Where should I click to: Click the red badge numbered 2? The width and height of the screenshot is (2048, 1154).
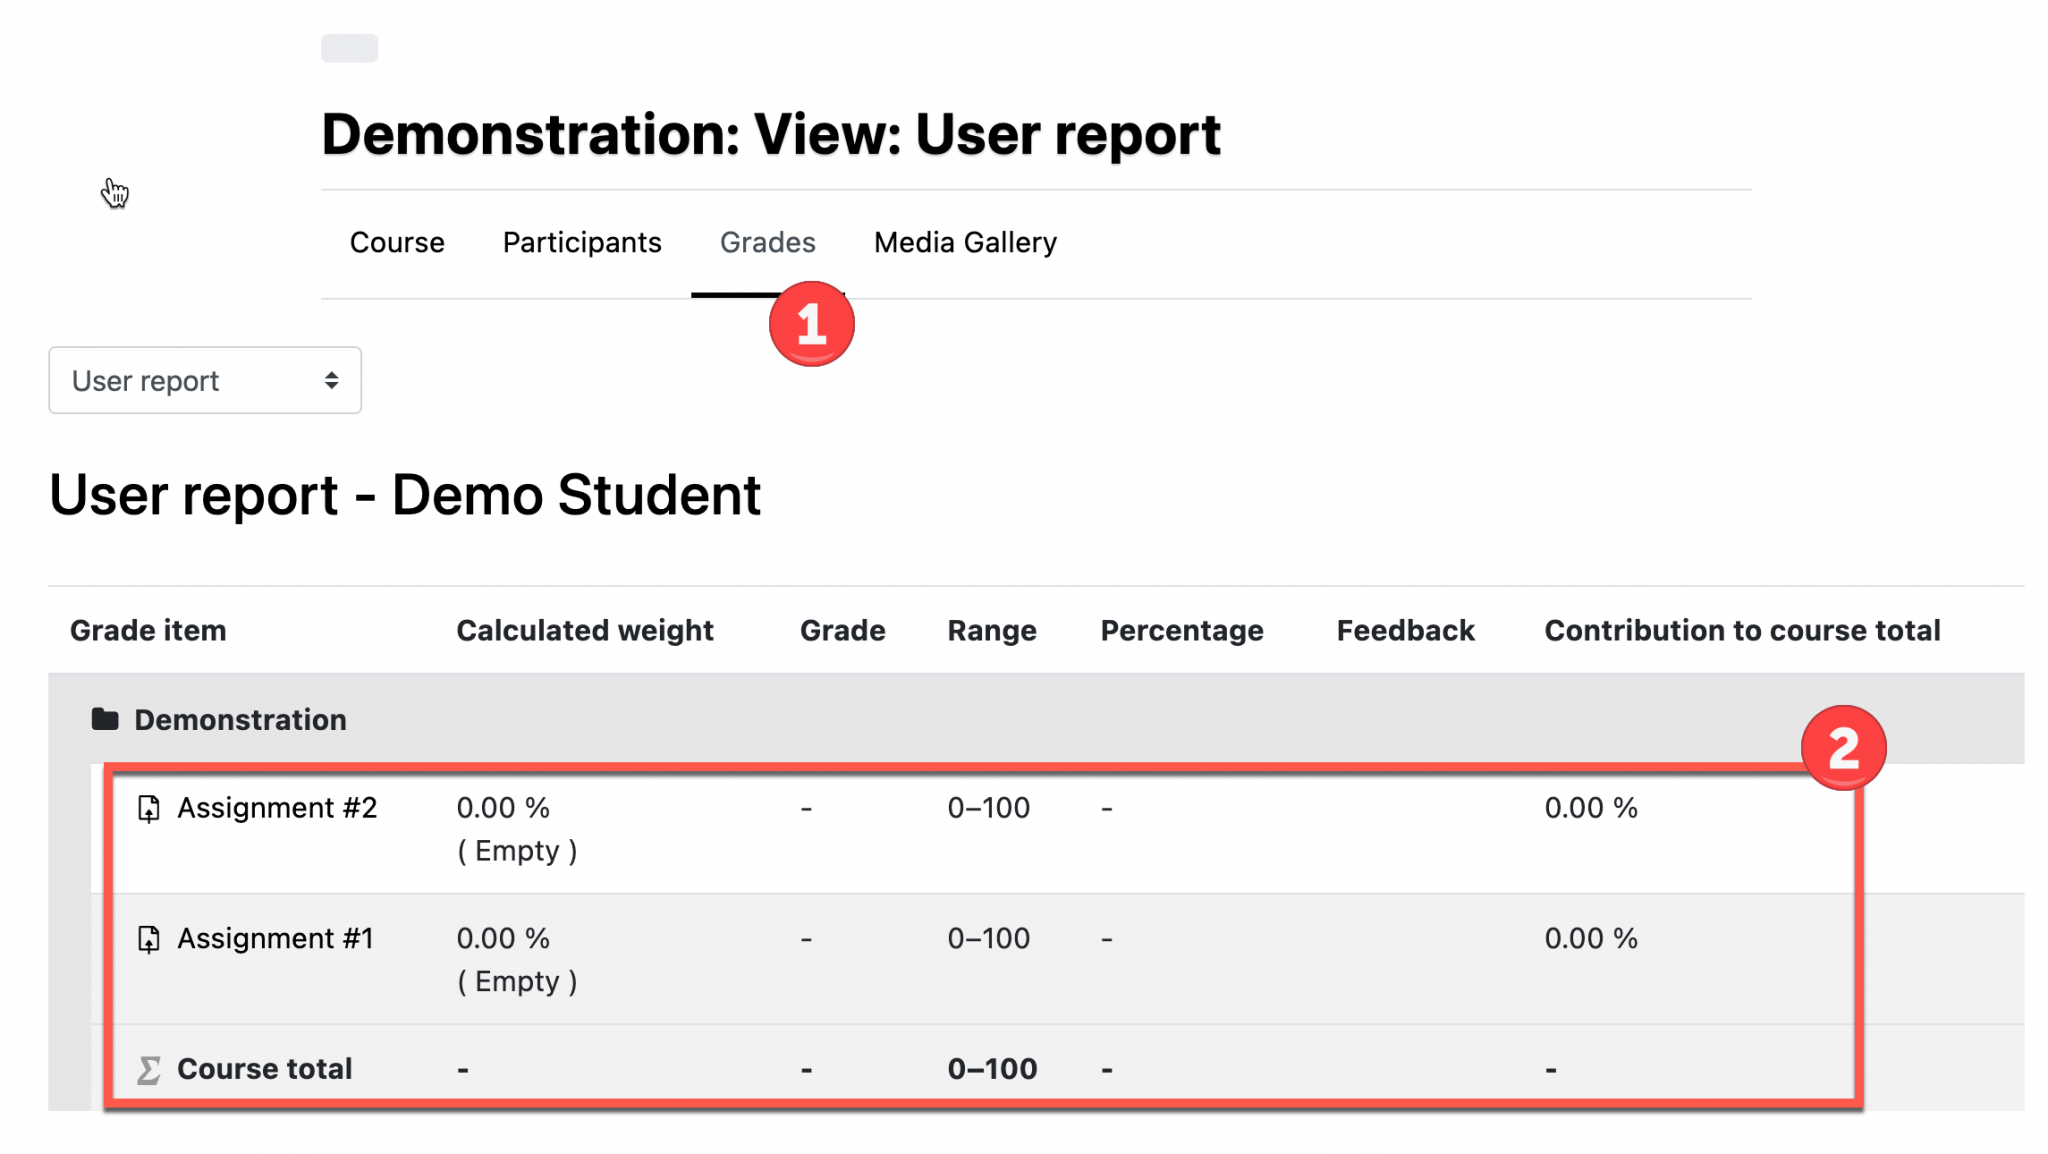point(1843,748)
